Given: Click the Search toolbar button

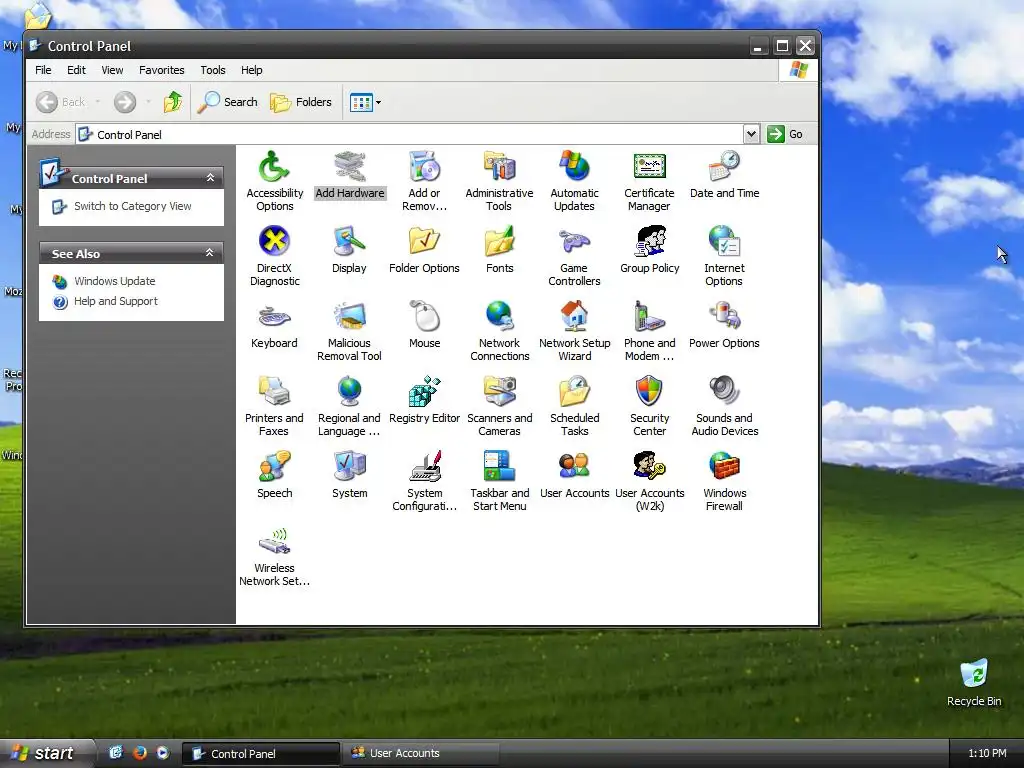Looking at the screenshot, I should (x=227, y=102).
